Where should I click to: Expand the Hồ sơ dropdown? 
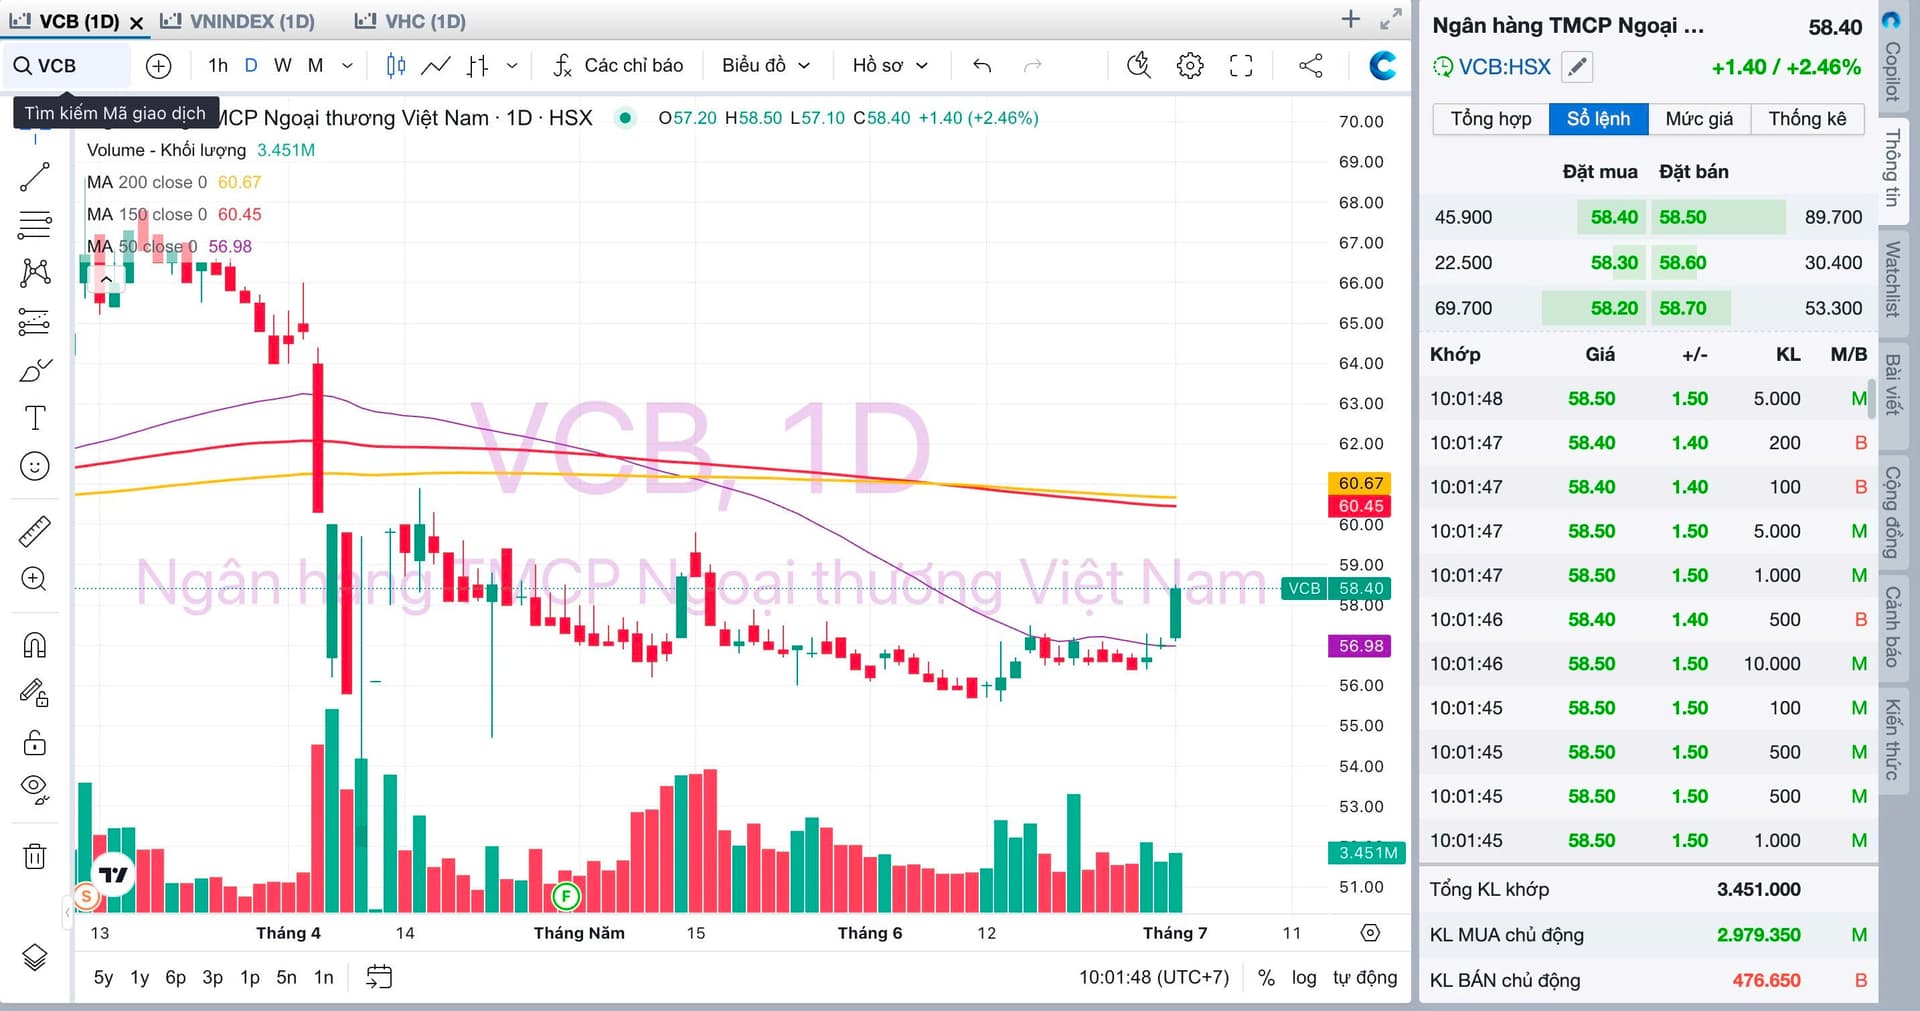point(891,66)
